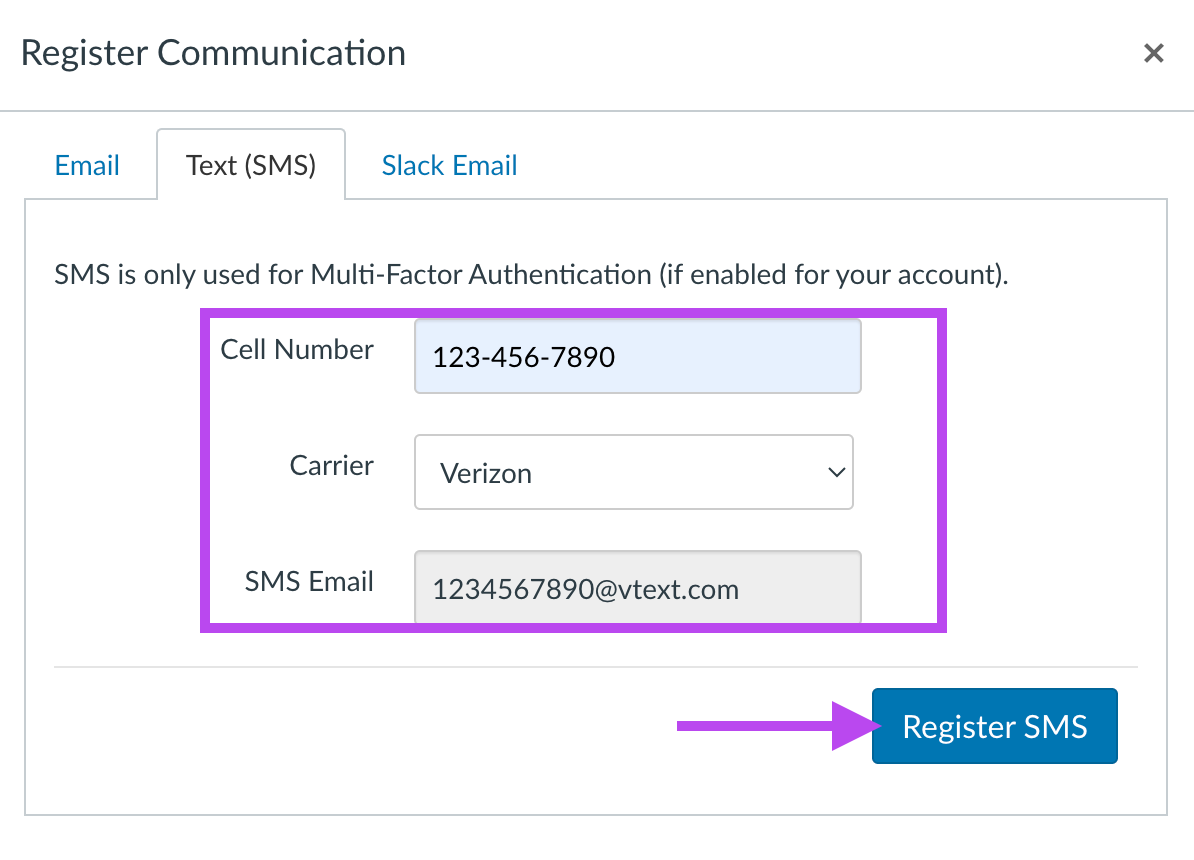Click the Cell Number input field
1194x860 pixels.
point(637,356)
